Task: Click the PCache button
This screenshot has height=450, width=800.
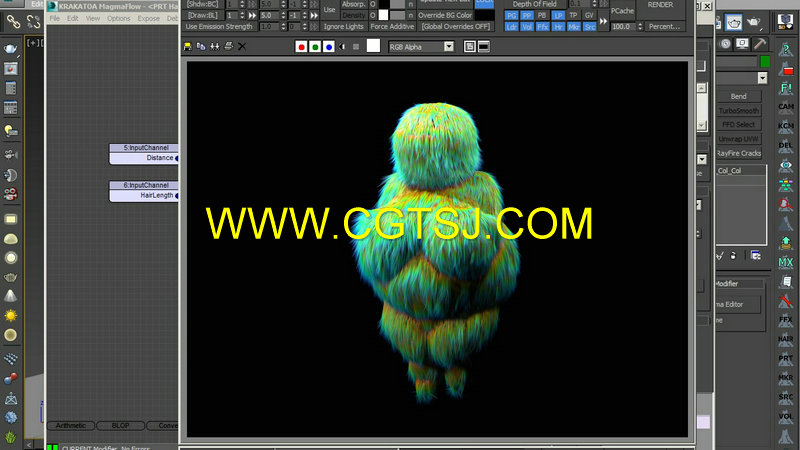Action: pos(622,11)
